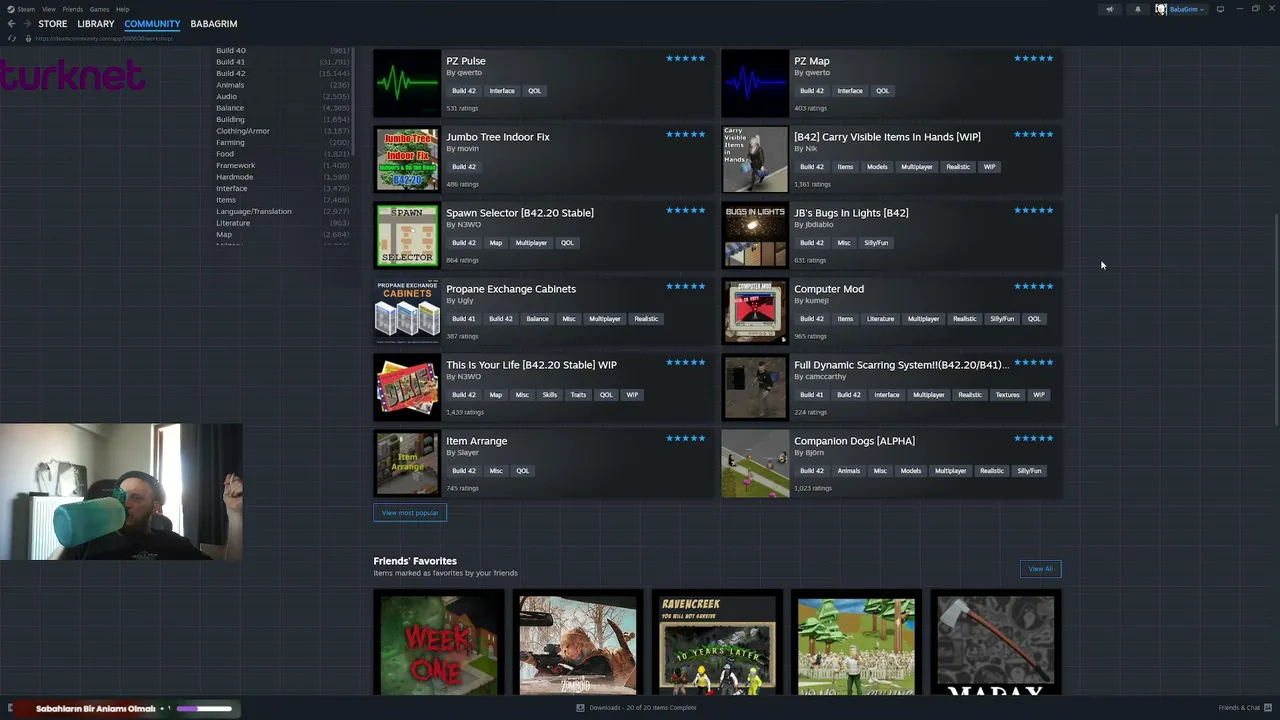Expand the BabaGrim account dropdown
The height and width of the screenshot is (720, 1280).
pos(1188,9)
